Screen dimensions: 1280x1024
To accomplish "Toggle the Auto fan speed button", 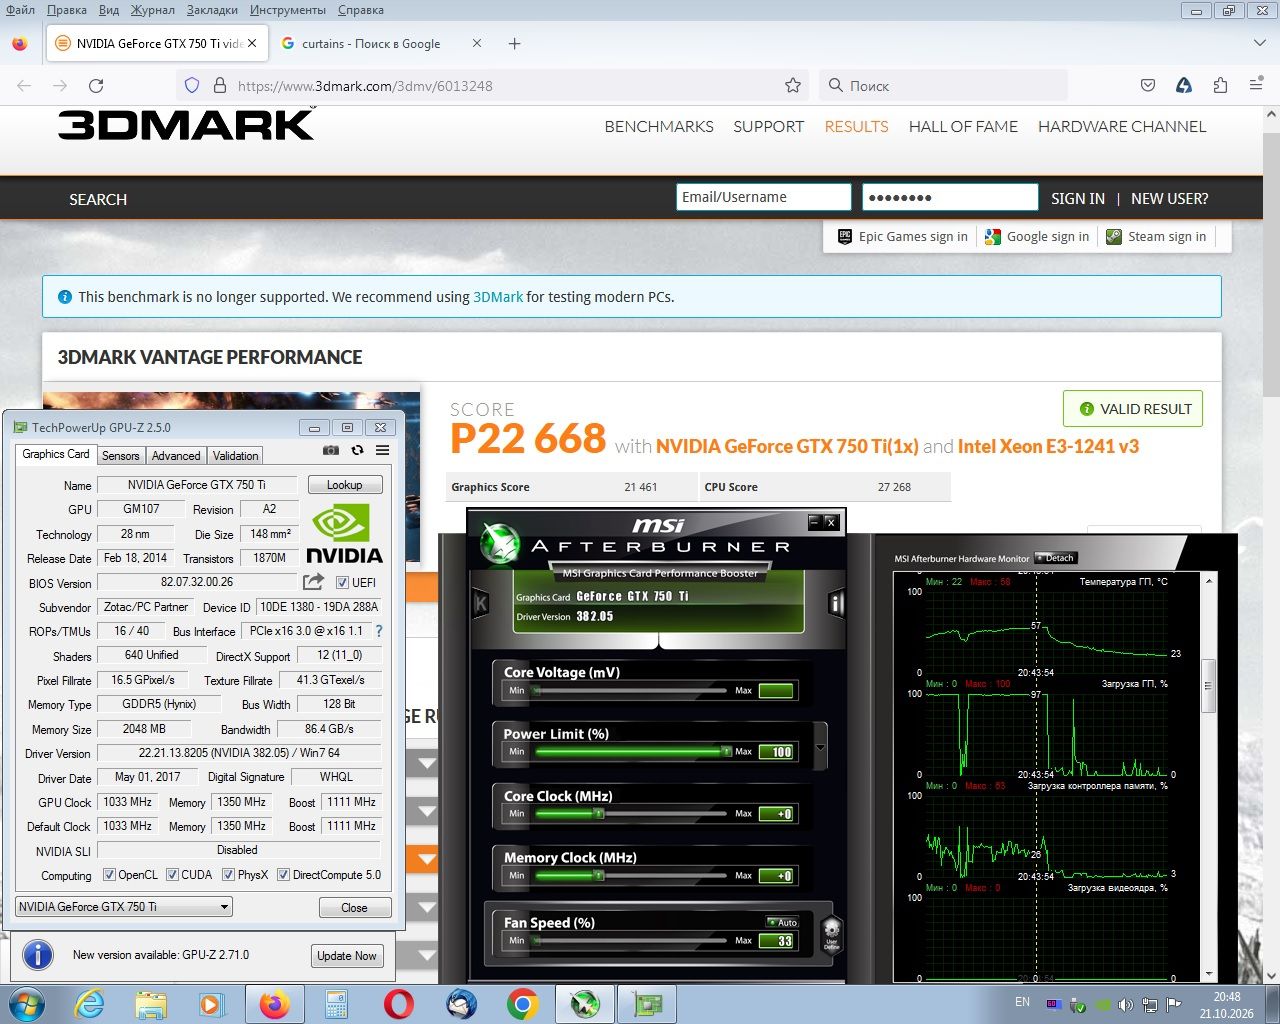I will tap(783, 922).
